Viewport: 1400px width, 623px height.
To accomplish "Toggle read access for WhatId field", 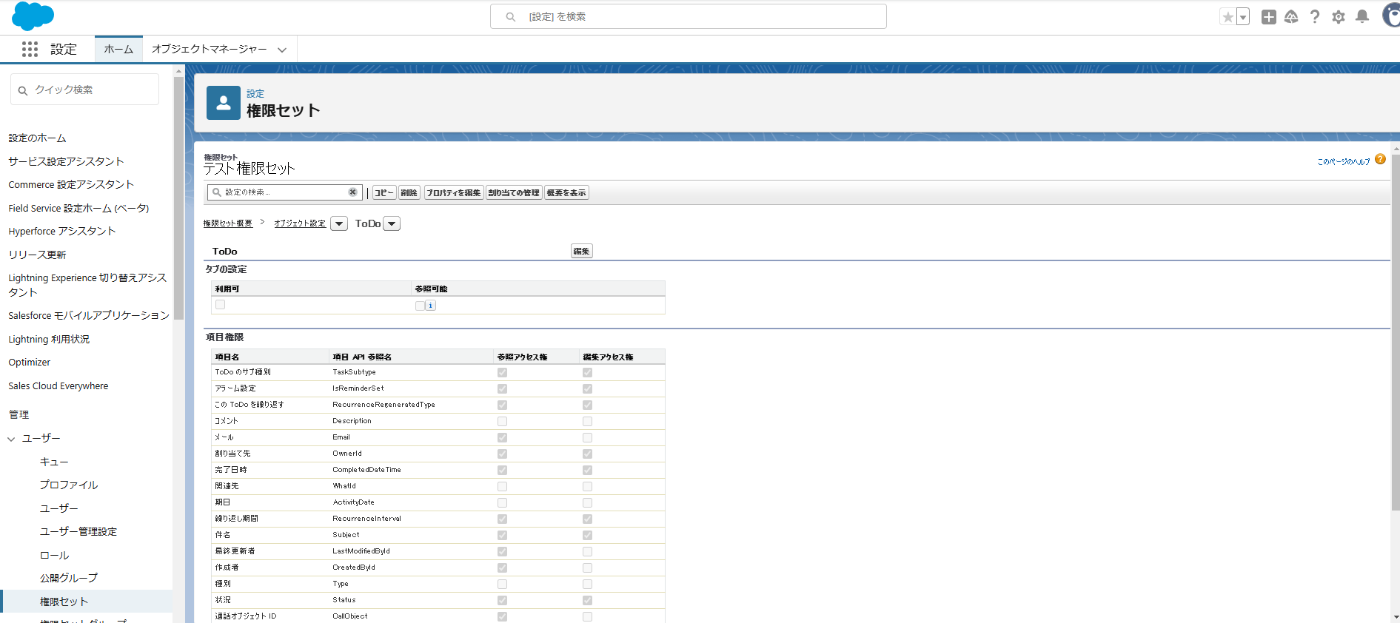I will tap(502, 486).
